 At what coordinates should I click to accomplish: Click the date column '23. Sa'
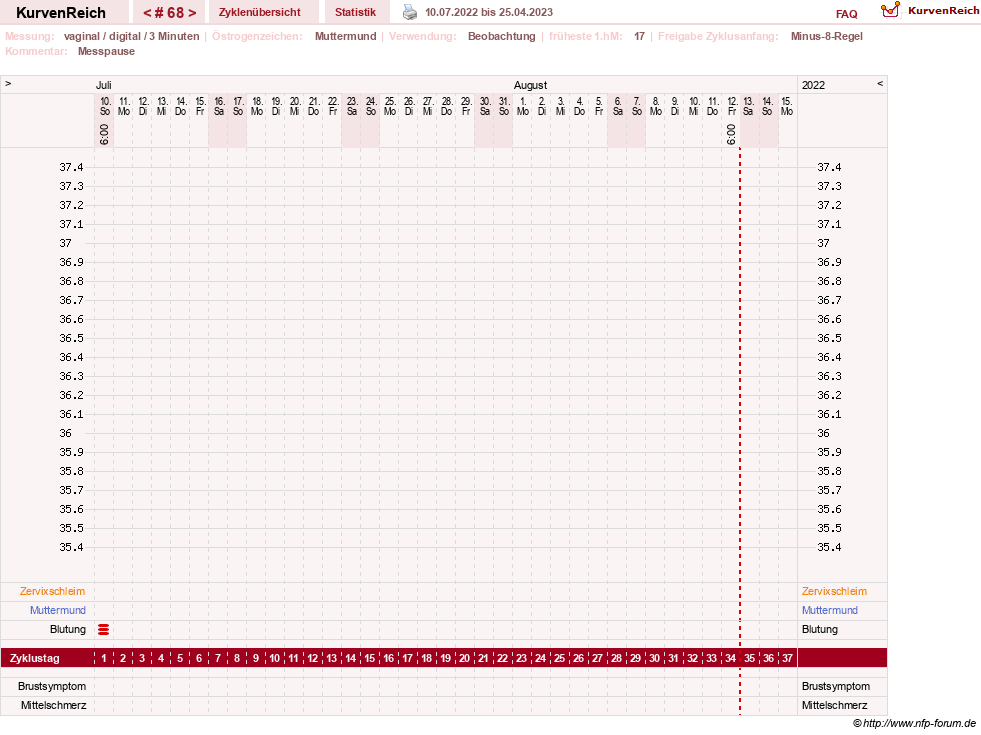(x=352, y=106)
